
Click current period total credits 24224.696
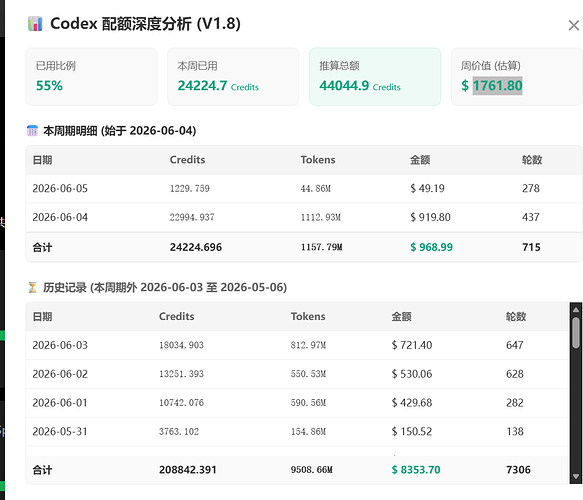(x=196, y=247)
